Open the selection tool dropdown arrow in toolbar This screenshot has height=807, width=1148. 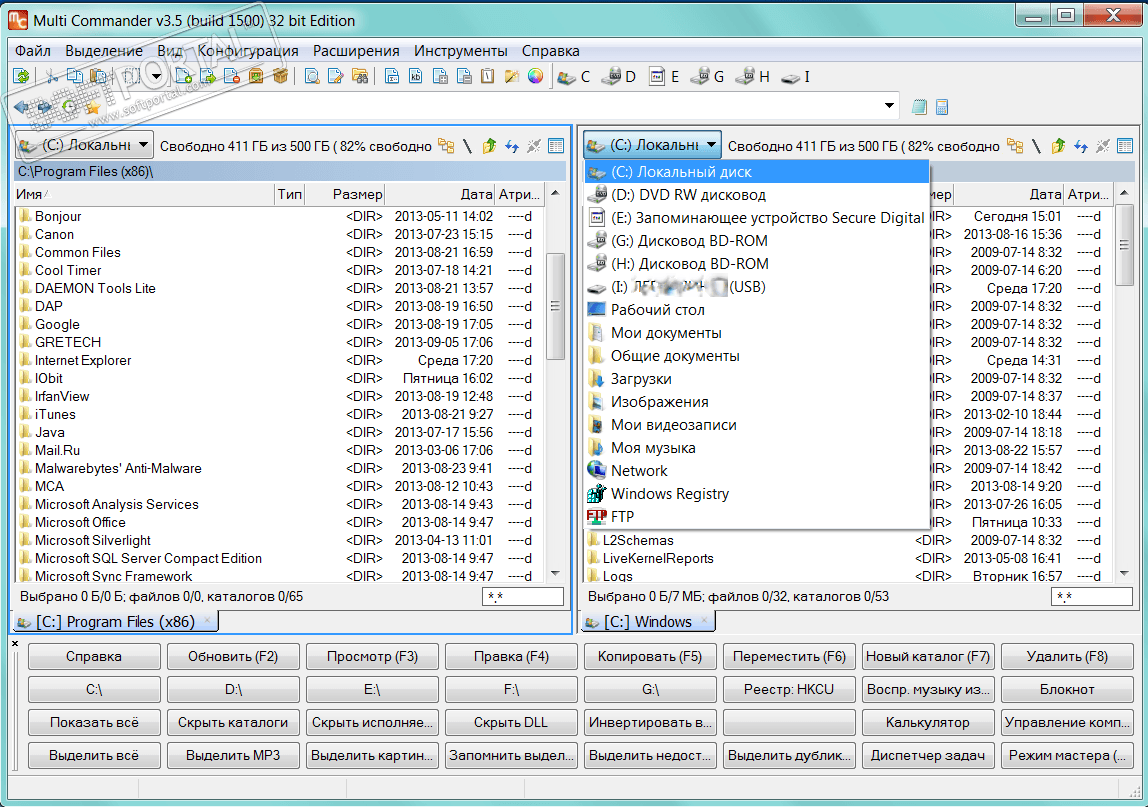click(156, 76)
